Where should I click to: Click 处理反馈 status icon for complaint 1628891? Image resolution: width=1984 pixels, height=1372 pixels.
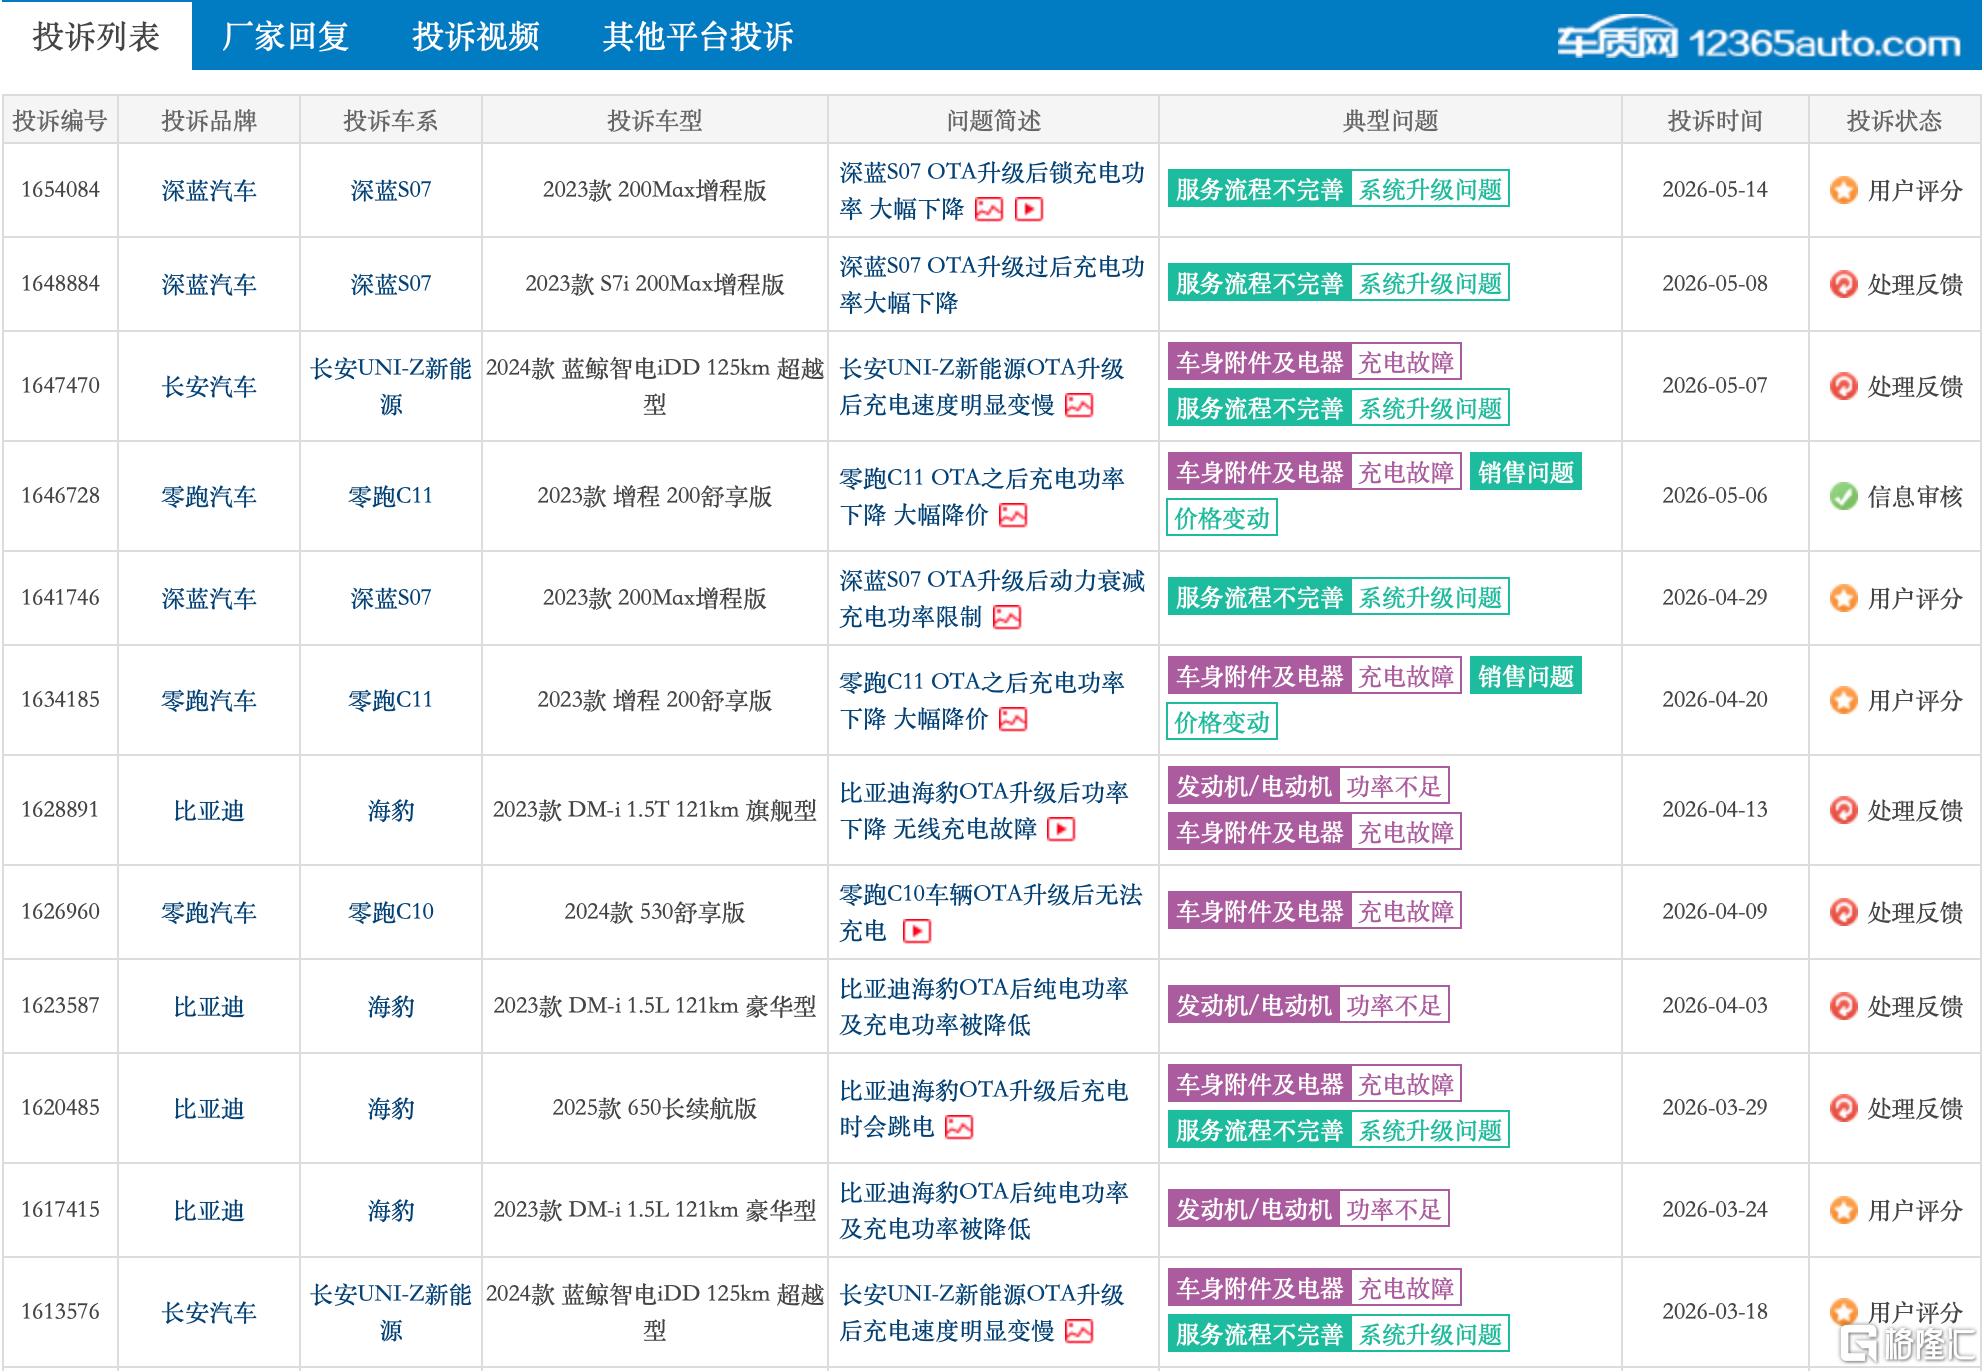point(1843,810)
